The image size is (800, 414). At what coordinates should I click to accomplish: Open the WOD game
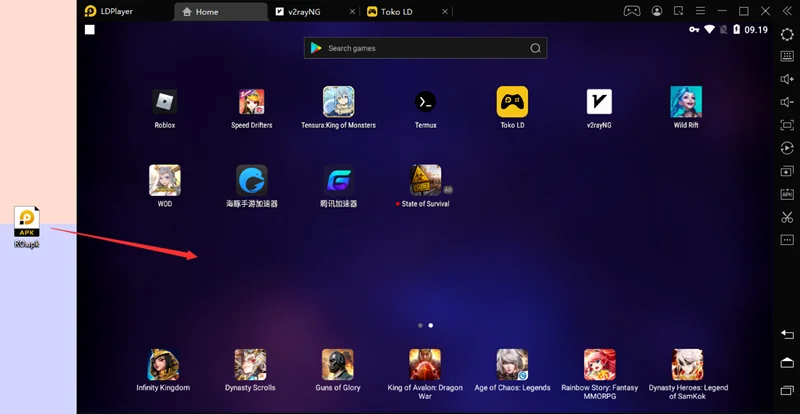(x=164, y=180)
